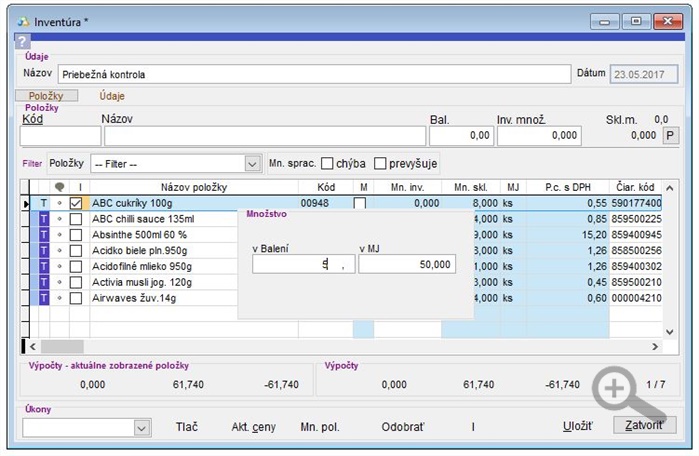The width and height of the screenshot is (699, 456).
Task: Enable the chýba checkbox
Action: [x=327, y=164]
